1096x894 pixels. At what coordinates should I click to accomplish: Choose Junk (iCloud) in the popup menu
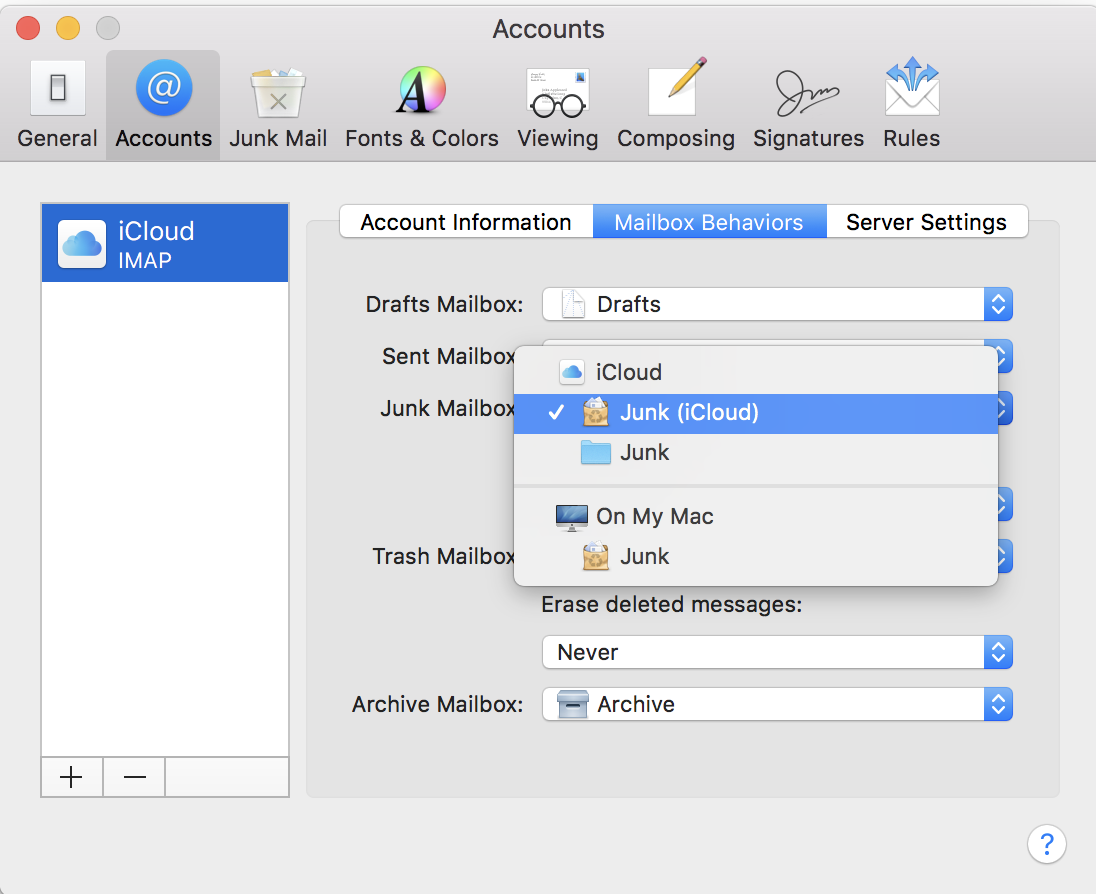pyautogui.click(x=756, y=413)
